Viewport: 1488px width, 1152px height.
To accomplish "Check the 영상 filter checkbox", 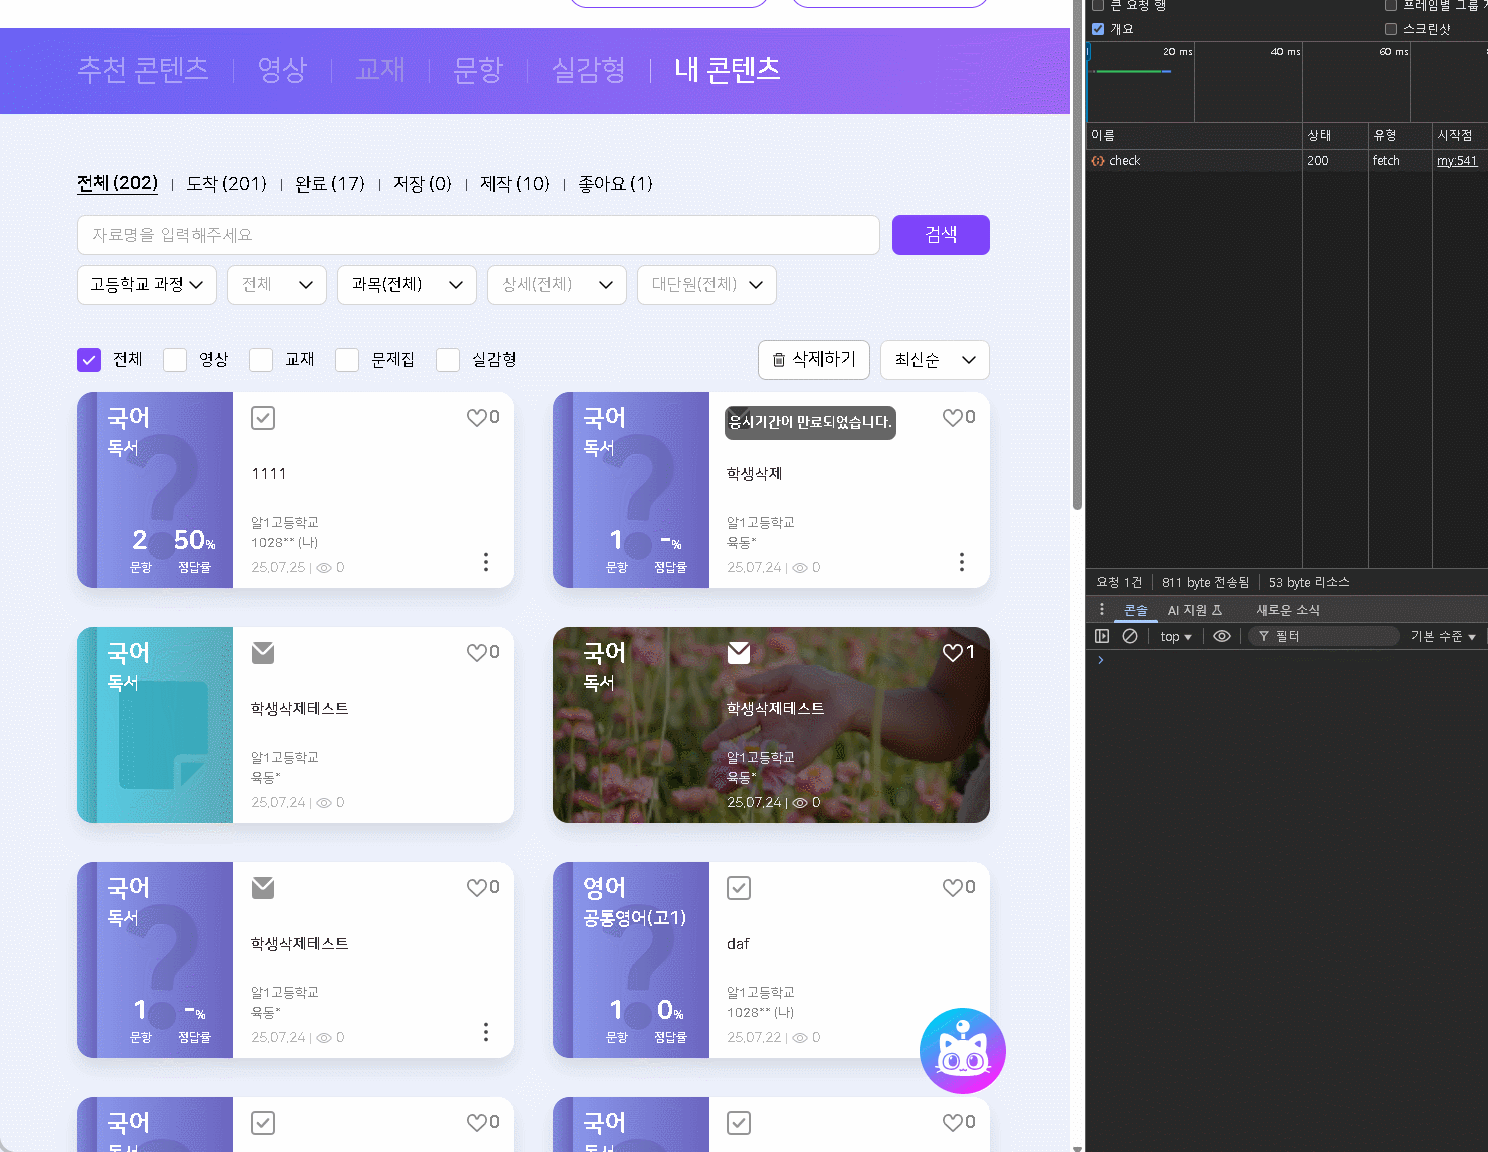I will coord(175,360).
